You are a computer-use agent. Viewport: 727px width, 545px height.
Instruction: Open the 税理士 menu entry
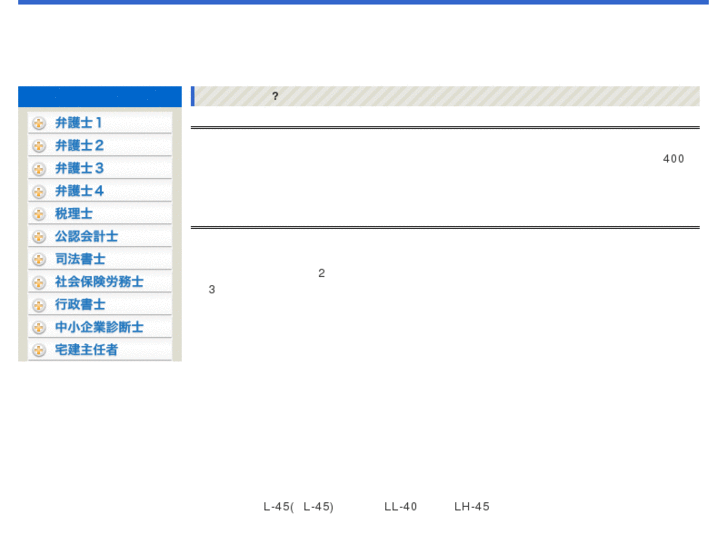point(100,214)
